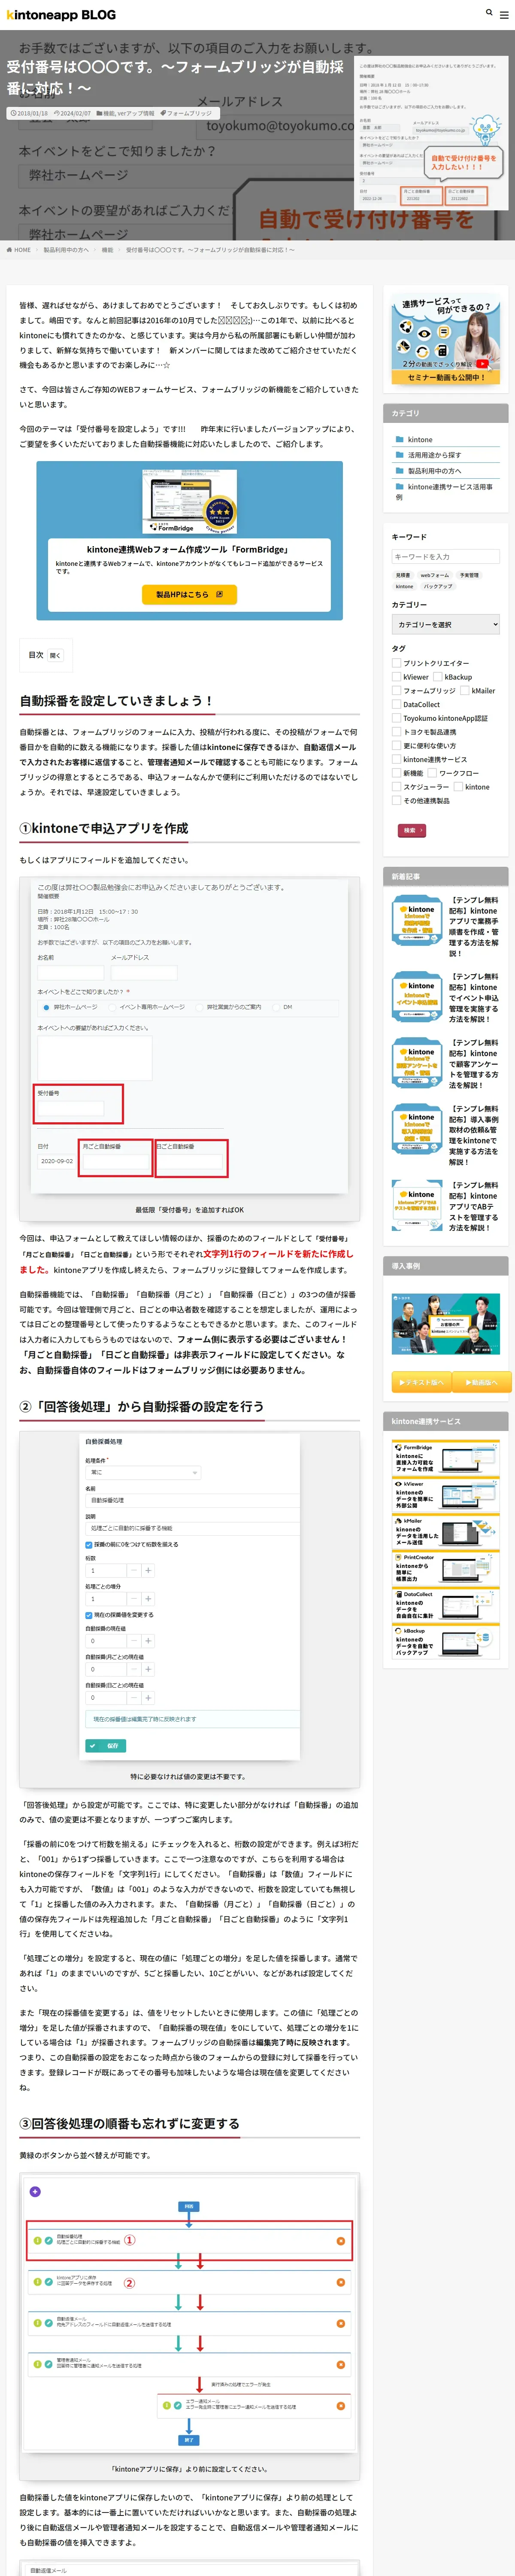Open the hamburger menu icon in header
The width and height of the screenshot is (515, 2576).
[503, 14]
